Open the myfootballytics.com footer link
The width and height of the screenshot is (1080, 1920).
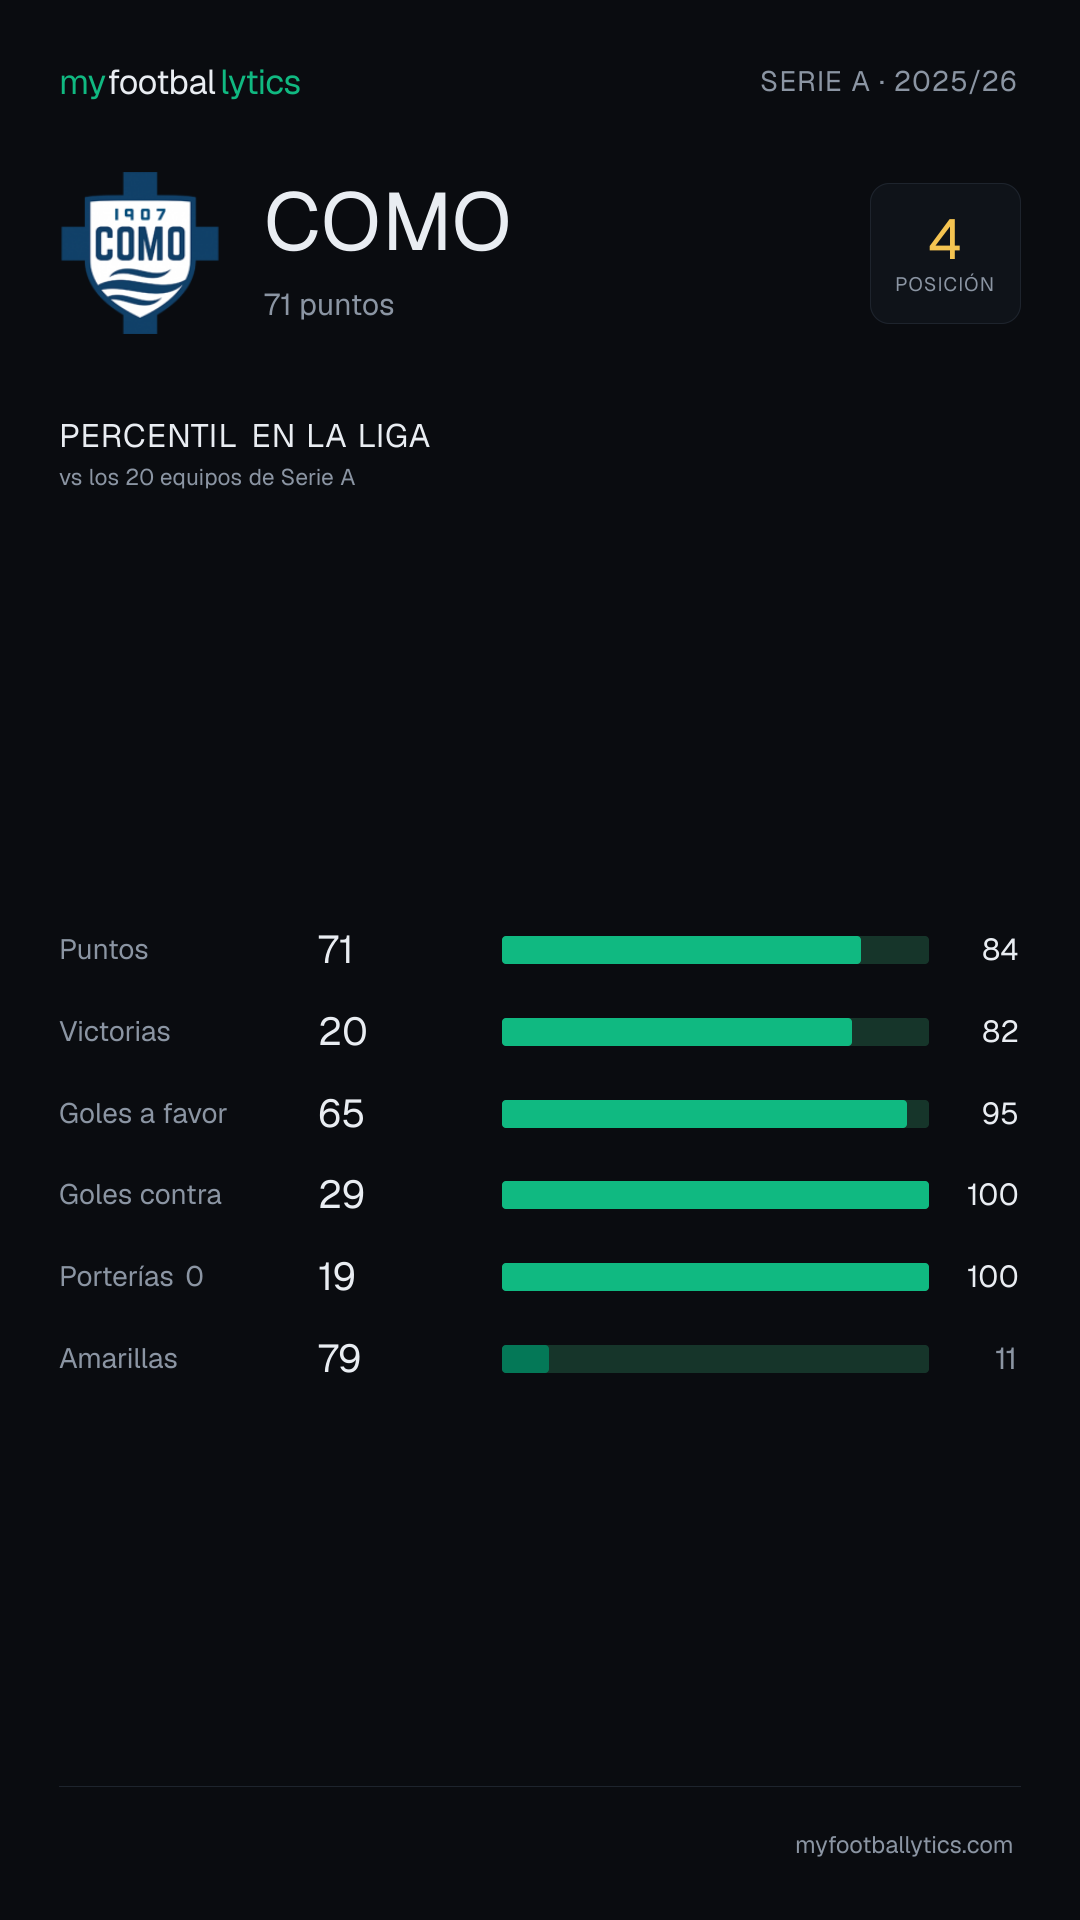point(904,1845)
